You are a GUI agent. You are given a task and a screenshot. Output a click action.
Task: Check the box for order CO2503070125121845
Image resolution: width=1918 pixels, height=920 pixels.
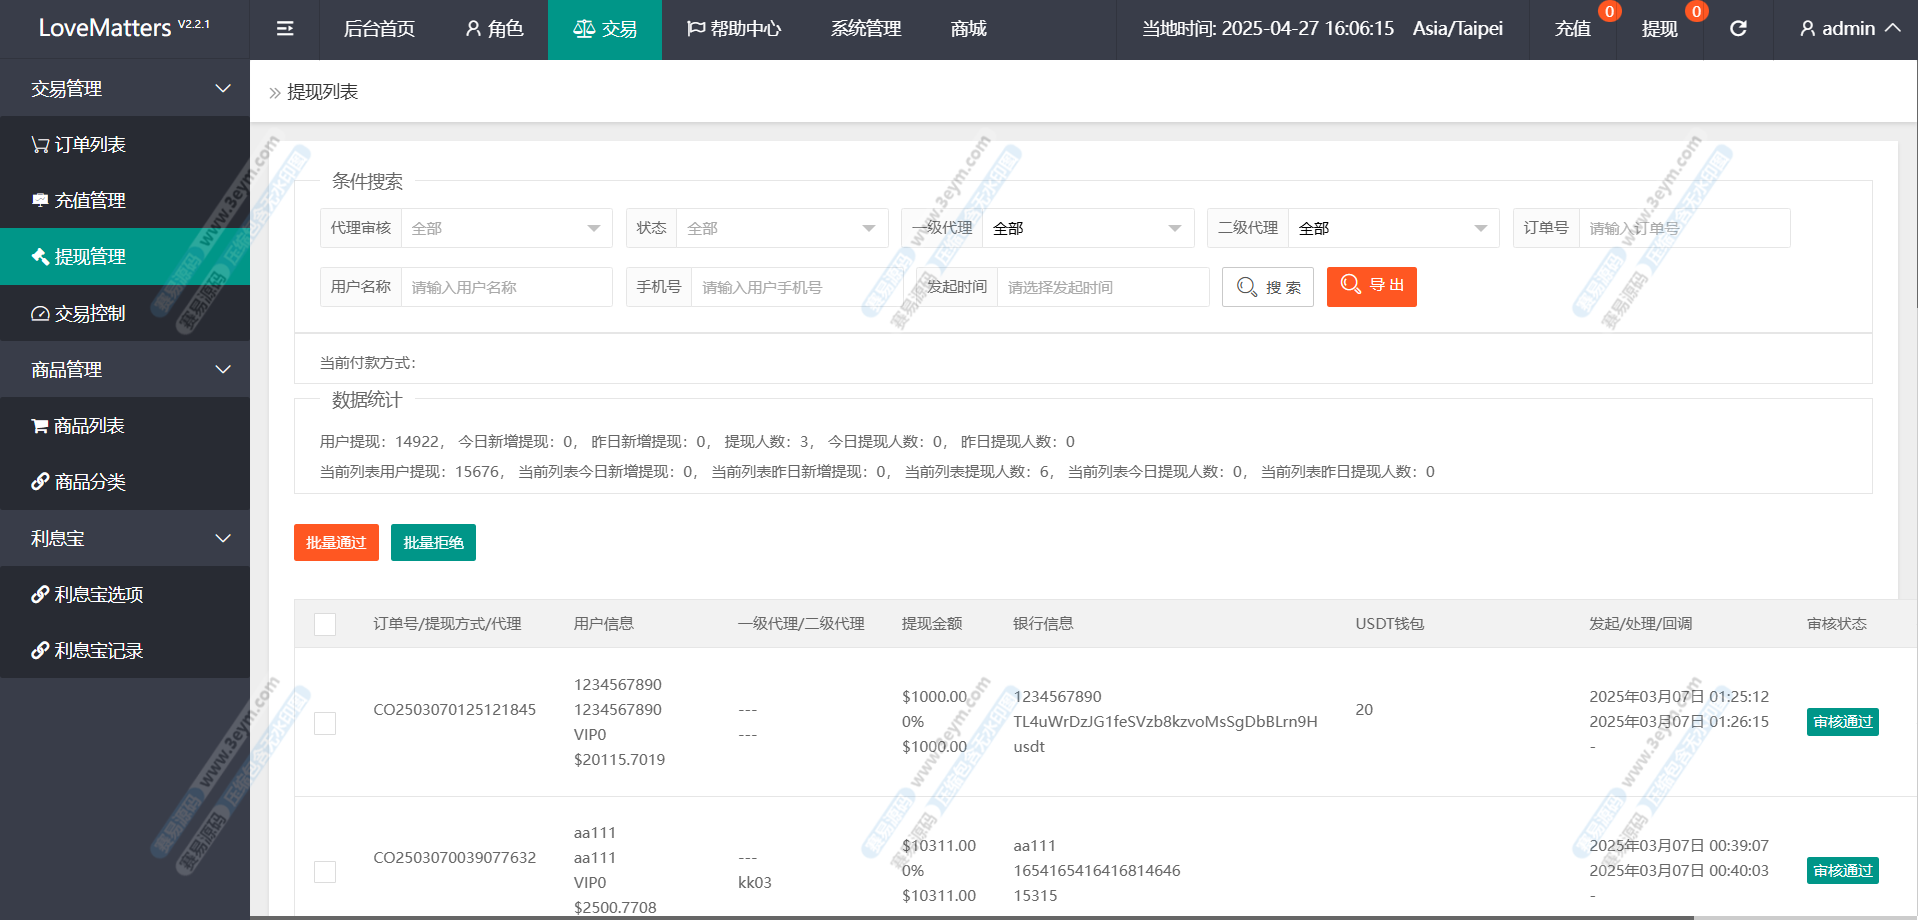tap(325, 723)
